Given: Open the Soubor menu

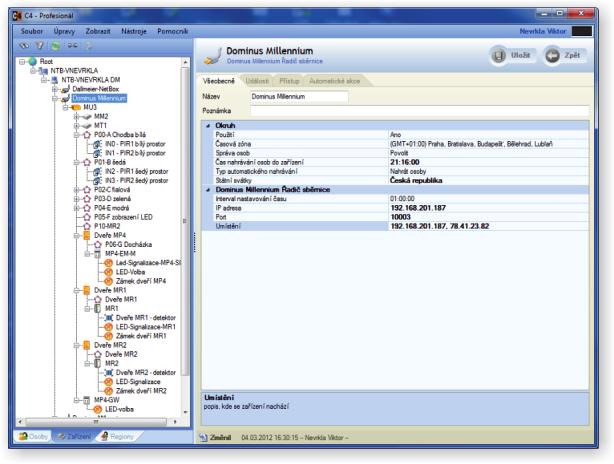Looking at the screenshot, I should point(32,31).
